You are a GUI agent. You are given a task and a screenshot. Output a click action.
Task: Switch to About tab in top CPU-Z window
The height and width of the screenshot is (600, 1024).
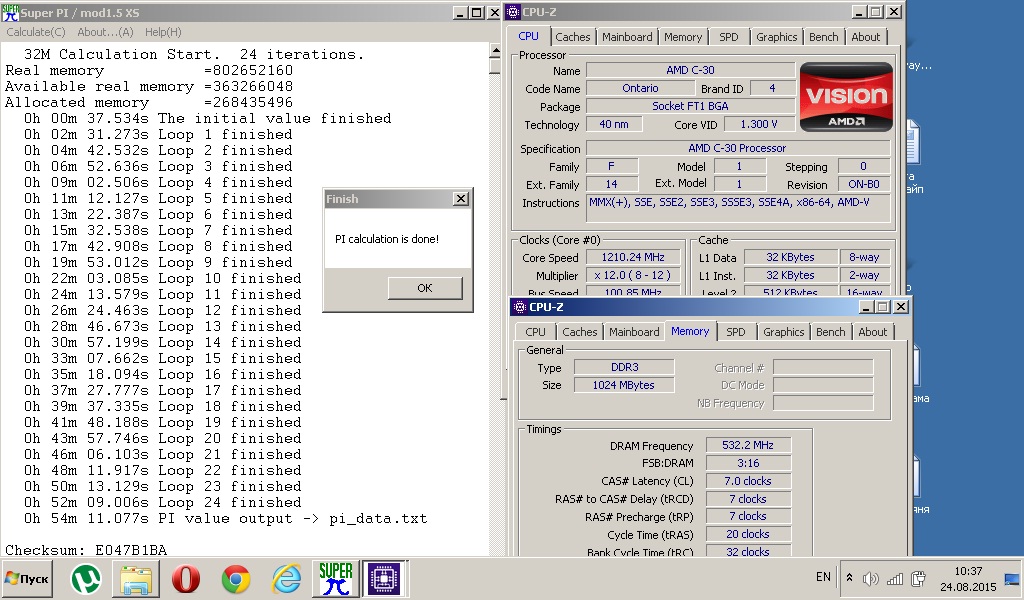coord(865,37)
